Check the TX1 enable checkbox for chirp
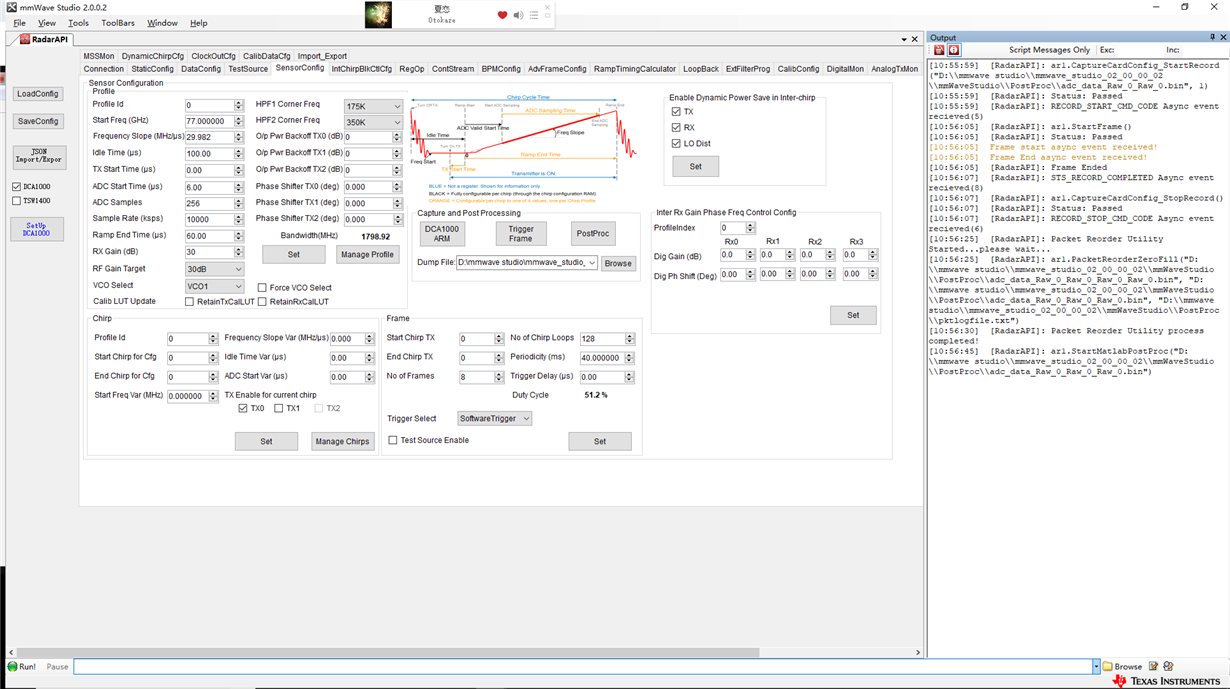The height and width of the screenshot is (689, 1230). tap(279, 409)
